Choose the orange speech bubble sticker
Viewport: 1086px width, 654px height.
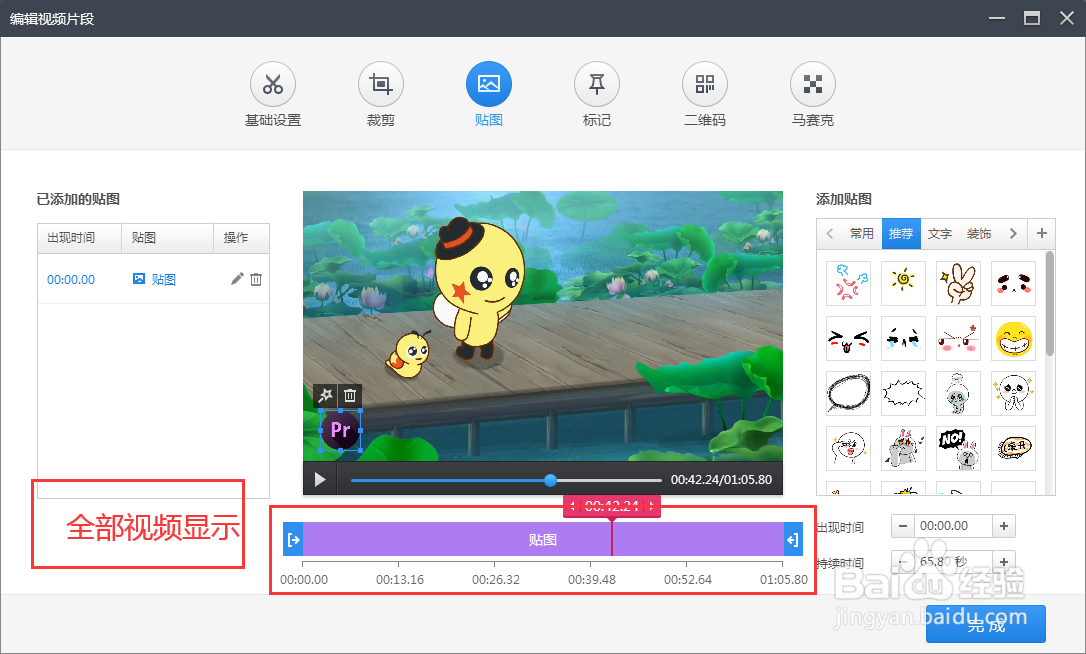coord(1013,448)
